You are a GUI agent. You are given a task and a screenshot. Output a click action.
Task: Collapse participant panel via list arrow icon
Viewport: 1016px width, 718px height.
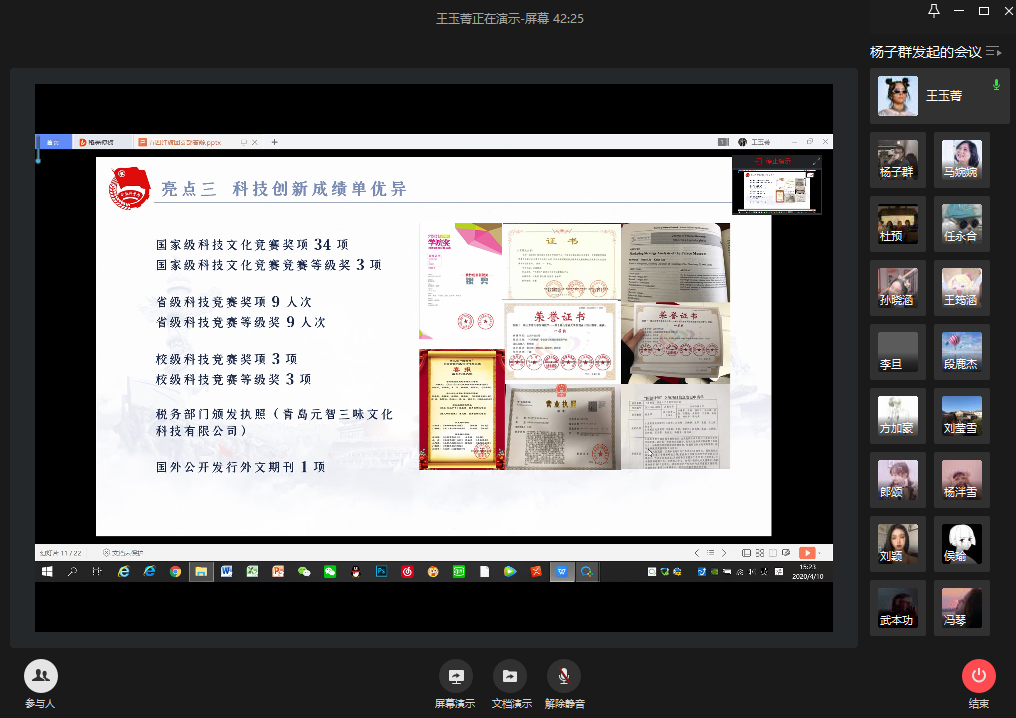tap(993, 52)
